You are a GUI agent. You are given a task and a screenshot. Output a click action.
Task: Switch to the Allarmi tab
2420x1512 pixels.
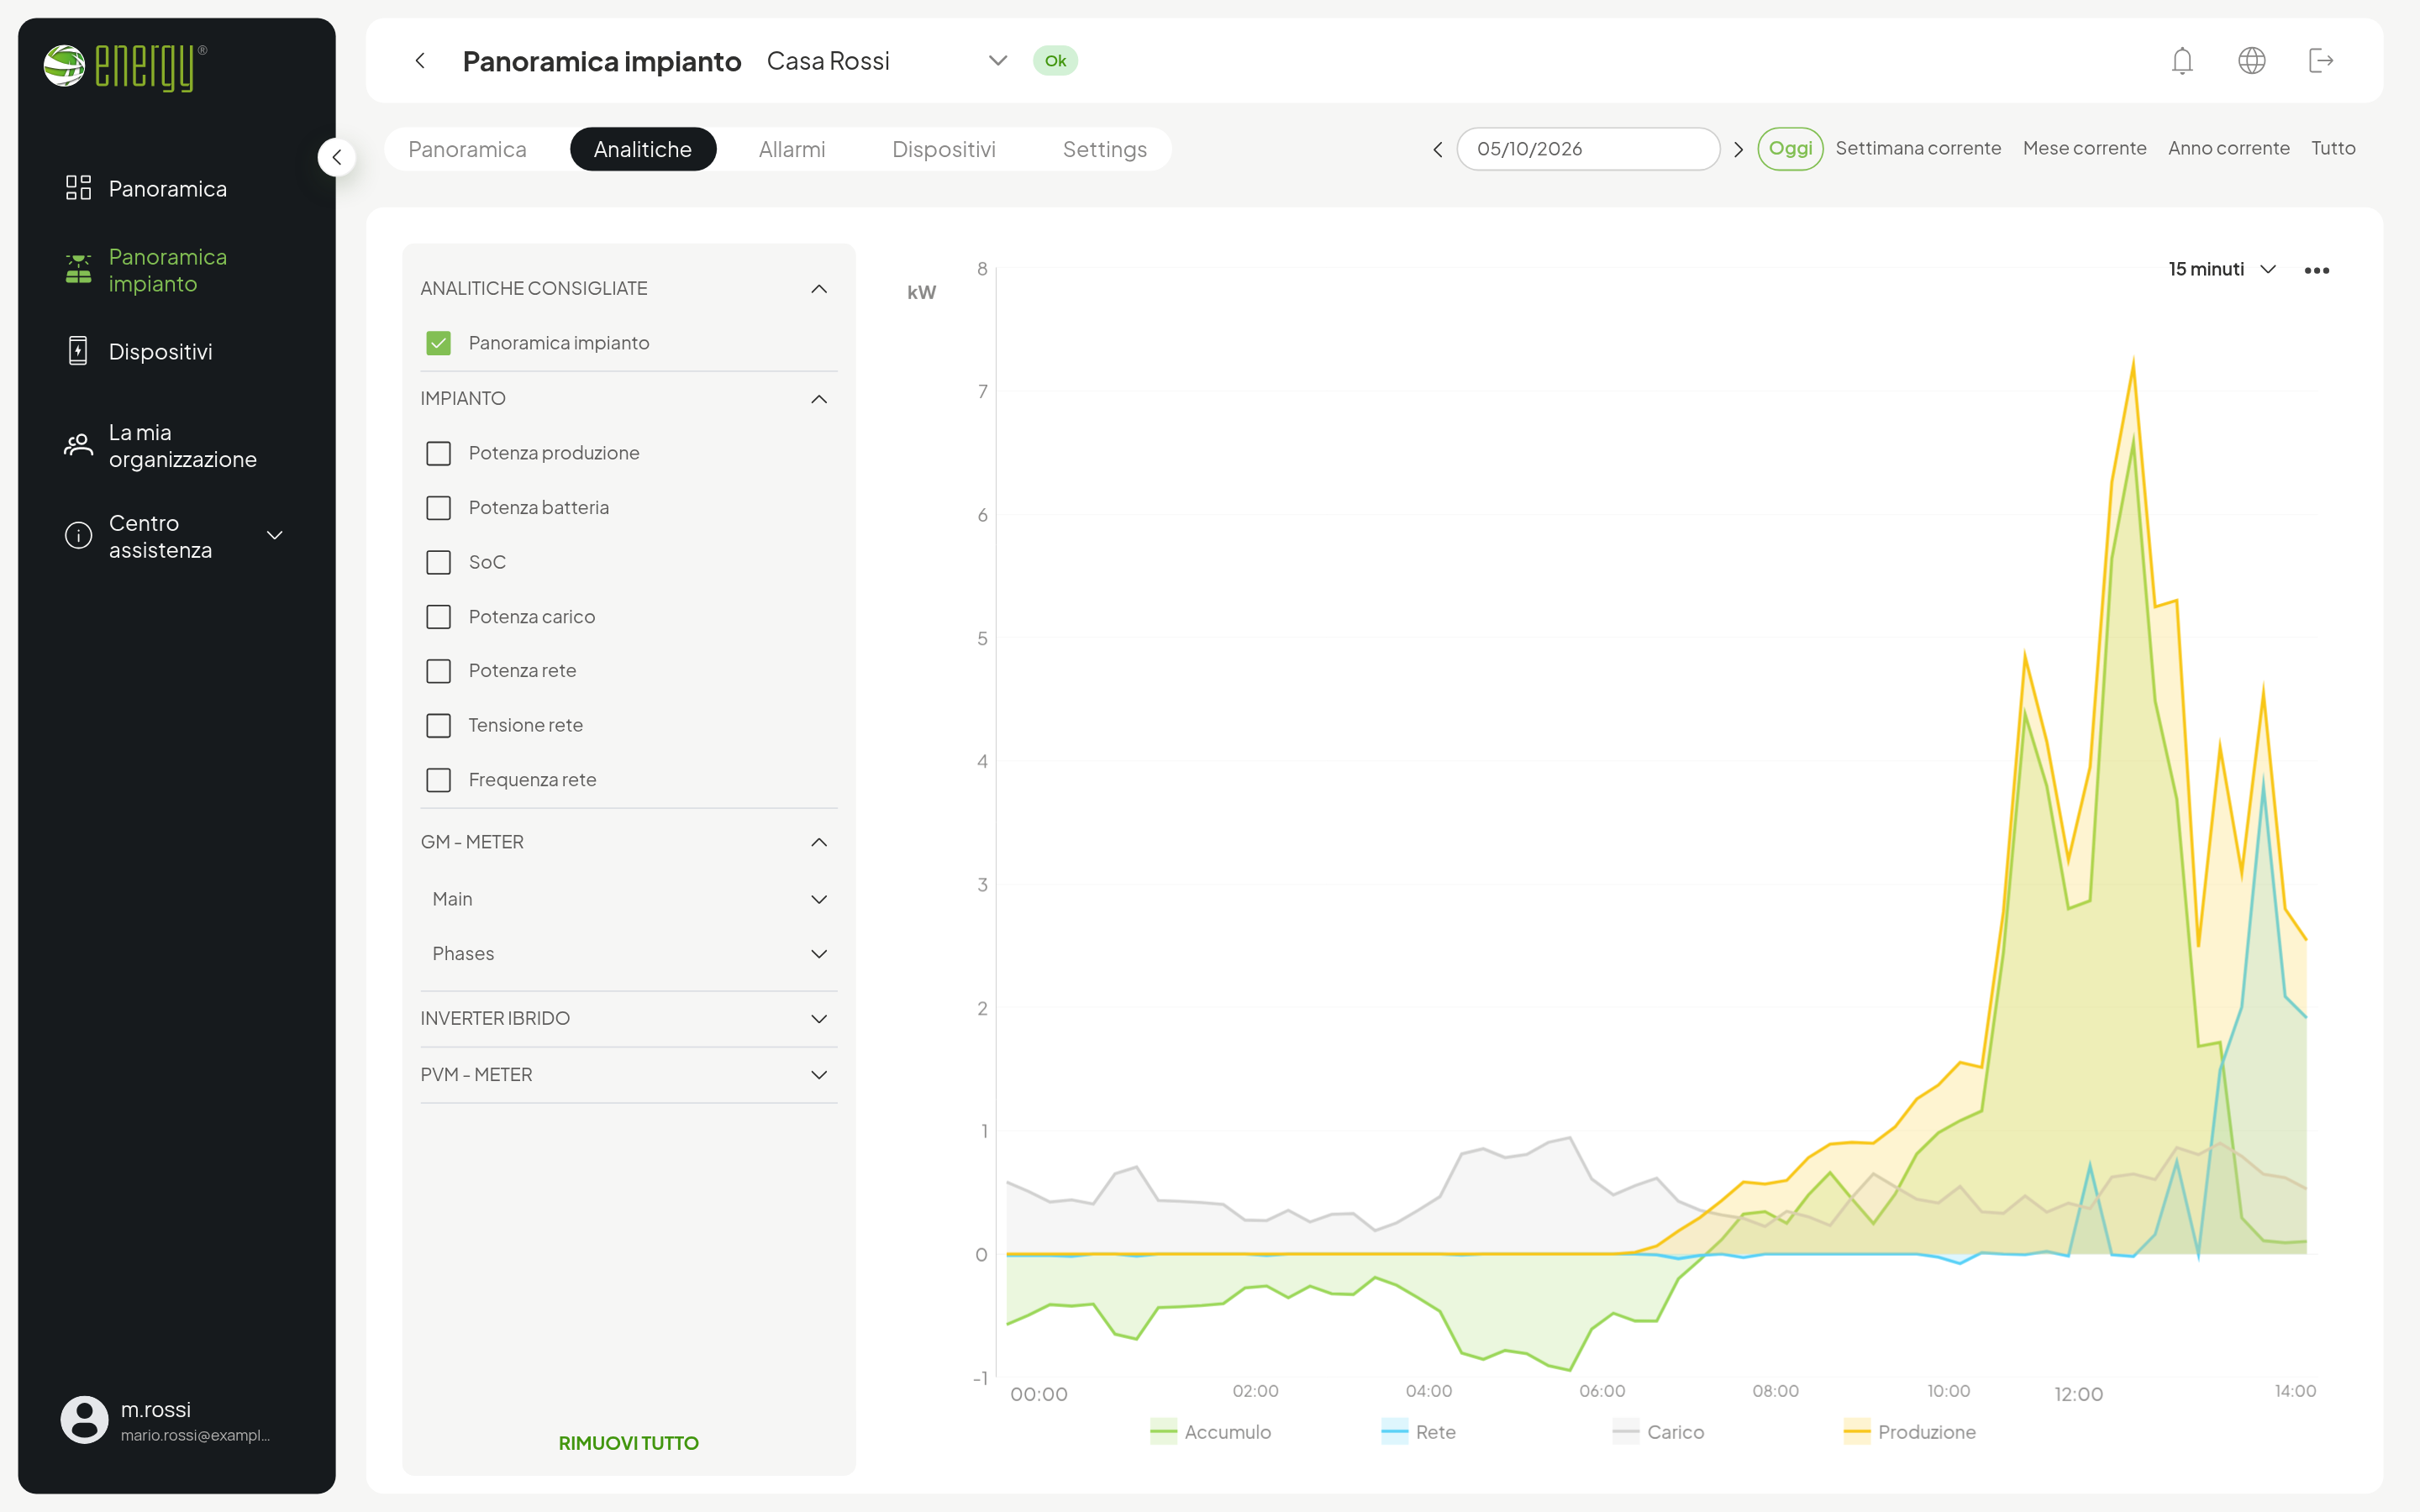coord(792,149)
